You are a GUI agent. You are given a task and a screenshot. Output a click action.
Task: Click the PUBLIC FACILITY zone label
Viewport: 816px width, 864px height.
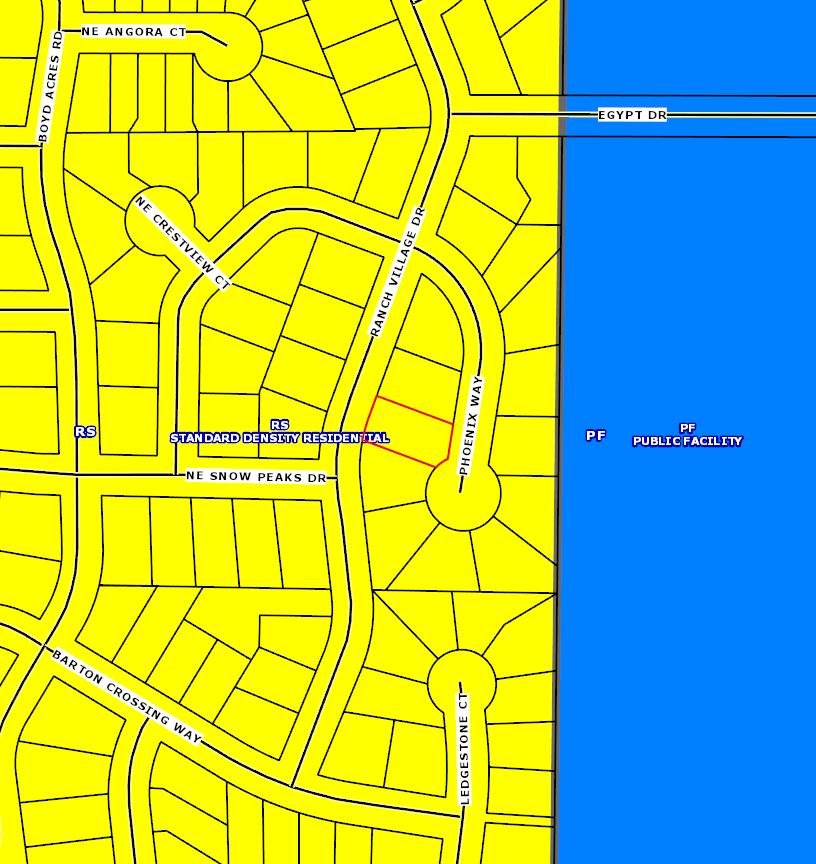coord(687,441)
